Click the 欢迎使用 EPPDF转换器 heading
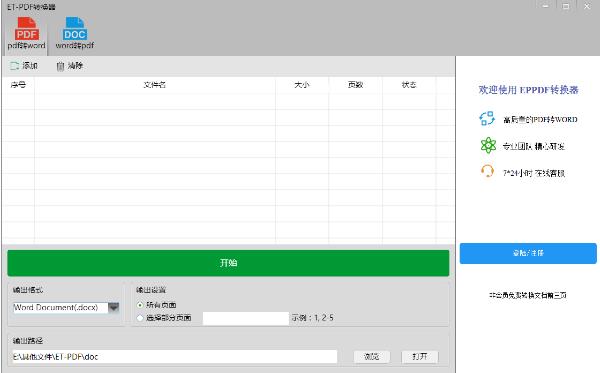Screen dimensions: 600x373 (x=528, y=90)
